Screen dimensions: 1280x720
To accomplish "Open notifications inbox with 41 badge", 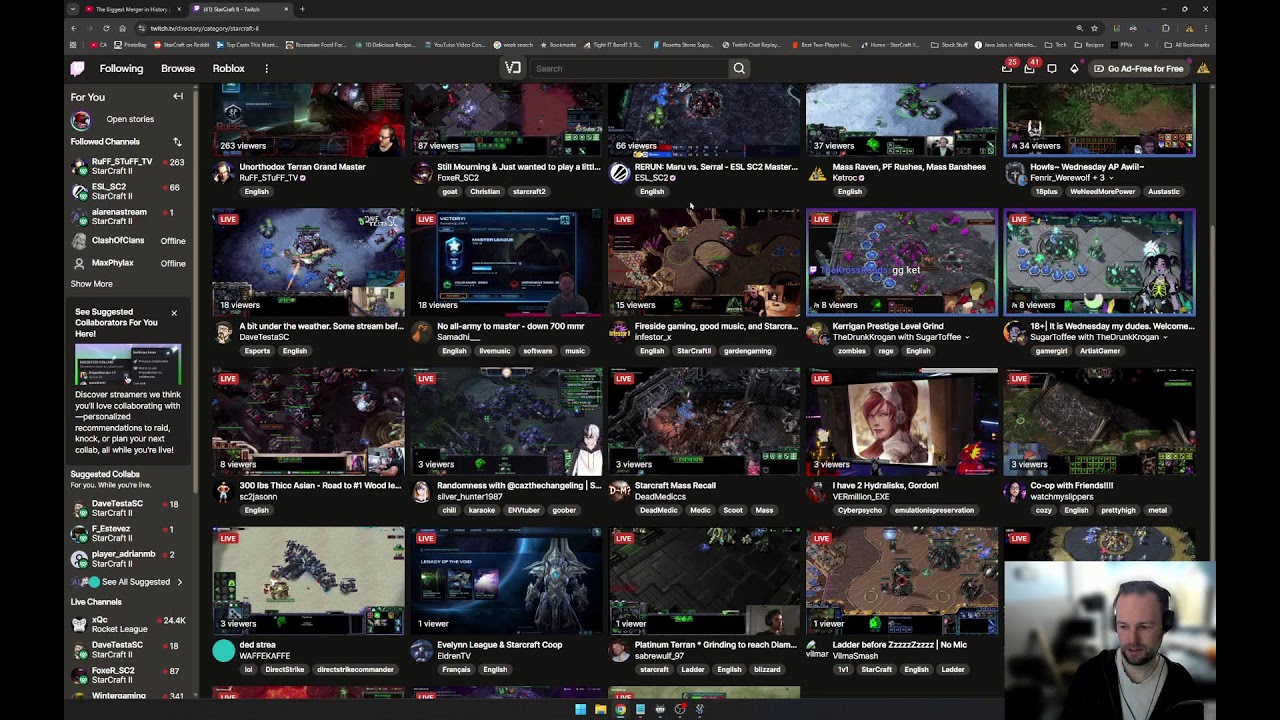I will point(1029,68).
